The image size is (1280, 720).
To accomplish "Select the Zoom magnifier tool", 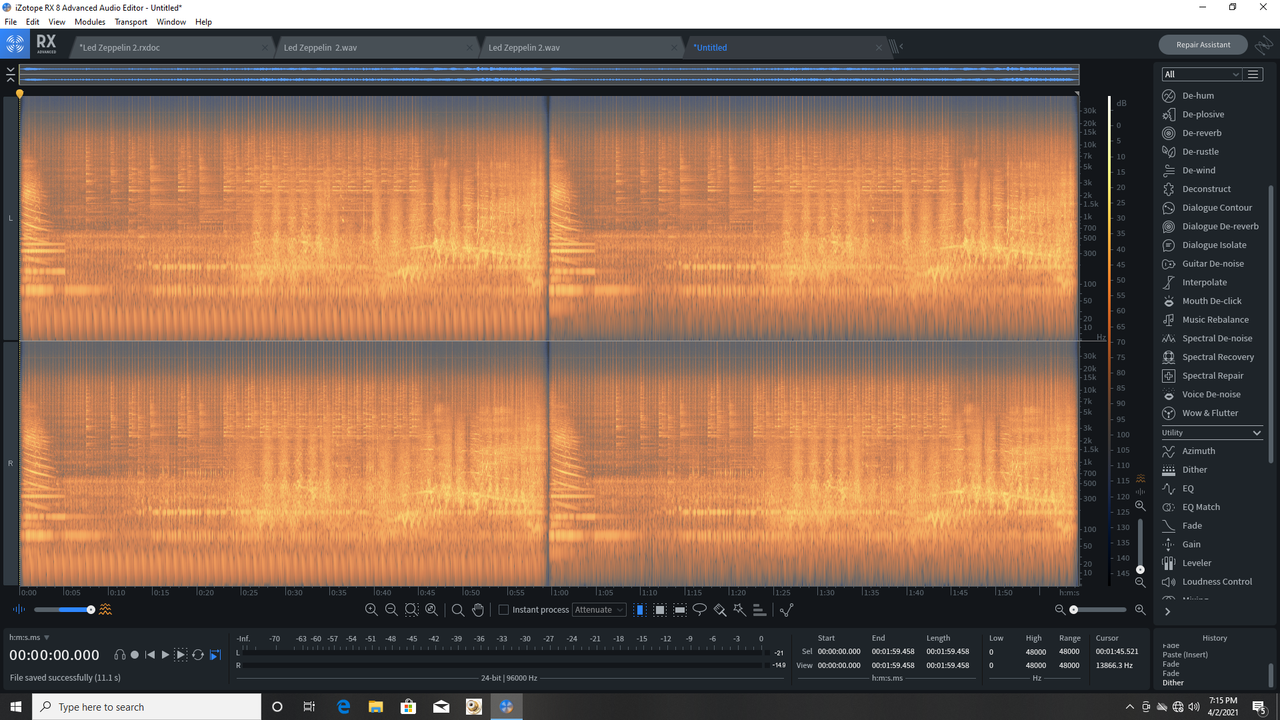I will (x=458, y=610).
